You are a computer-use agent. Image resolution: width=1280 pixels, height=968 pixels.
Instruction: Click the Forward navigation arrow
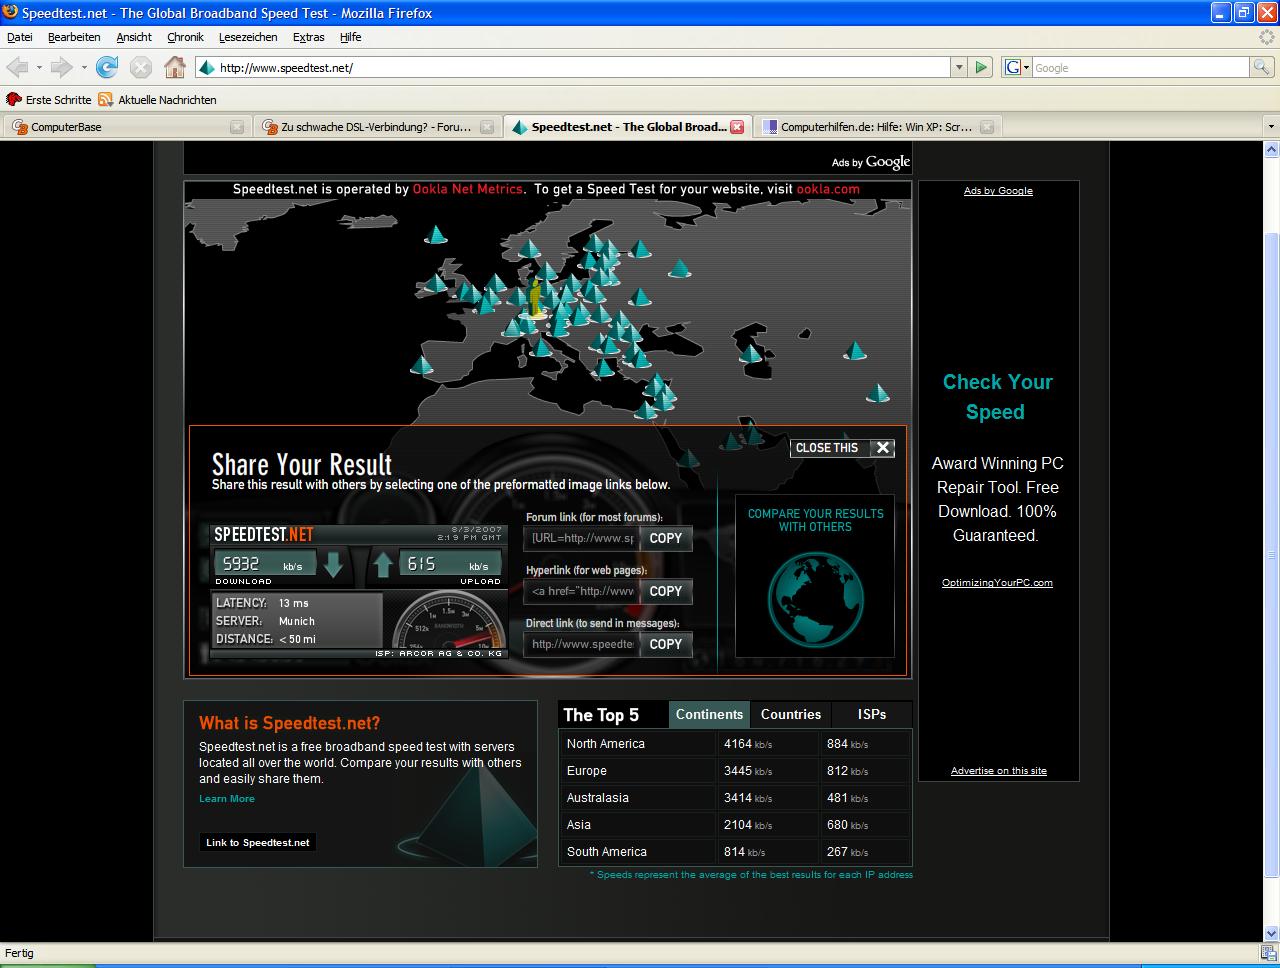pyautogui.click(x=62, y=67)
